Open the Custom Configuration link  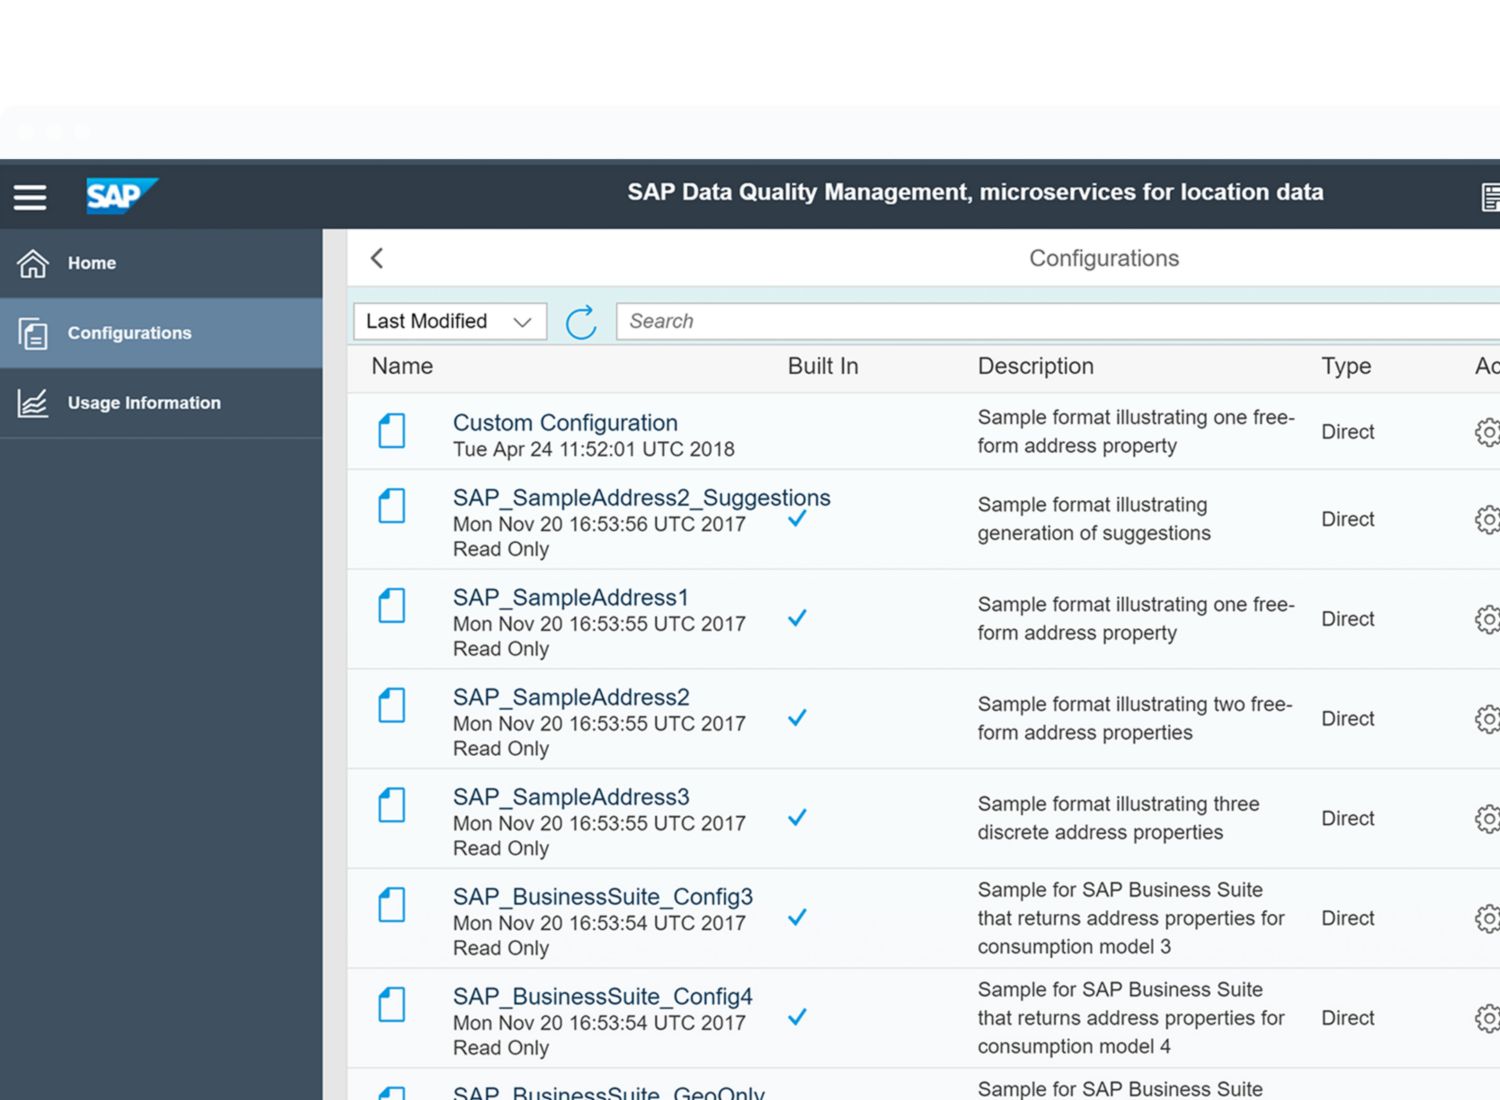565,423
